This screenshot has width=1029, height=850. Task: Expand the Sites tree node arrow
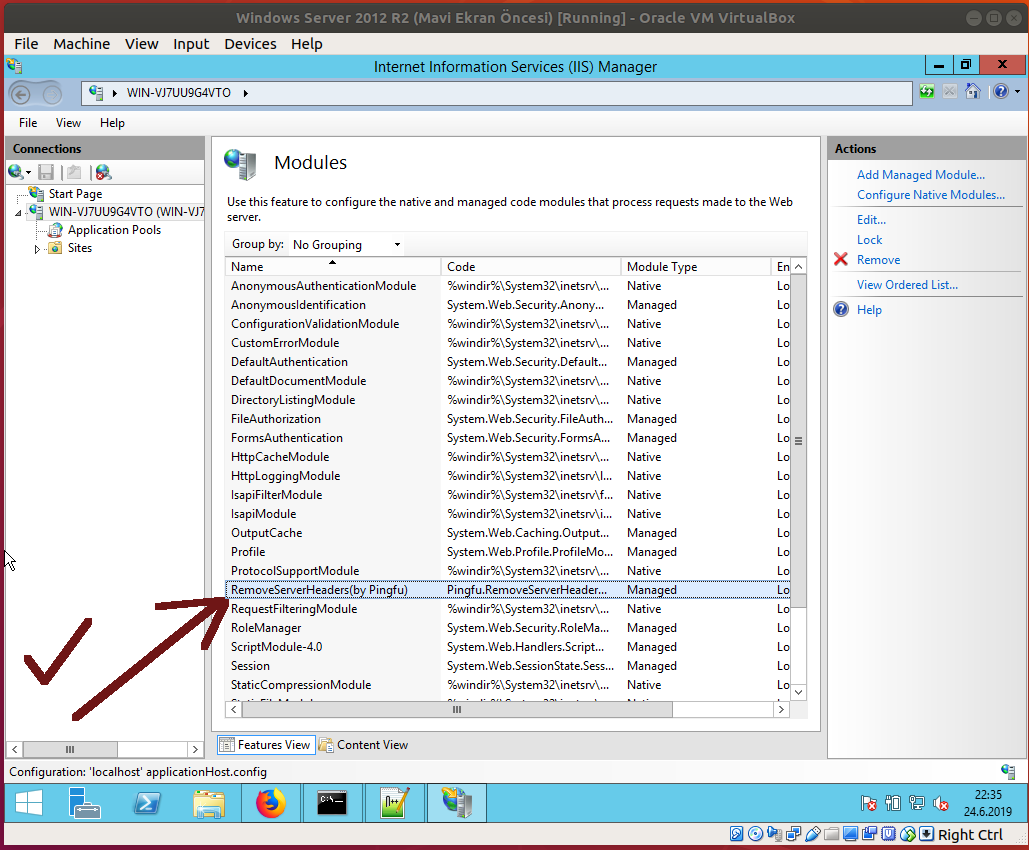pos(37,249)
